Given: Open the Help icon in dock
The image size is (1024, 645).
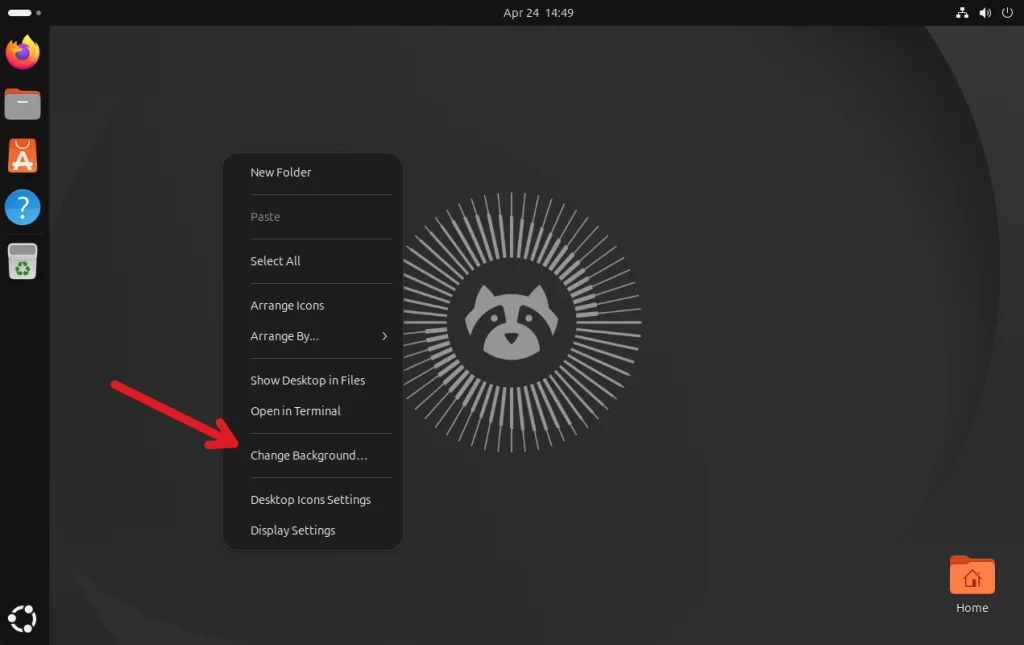Looking at the screenshot, I should tap(23, 208).
